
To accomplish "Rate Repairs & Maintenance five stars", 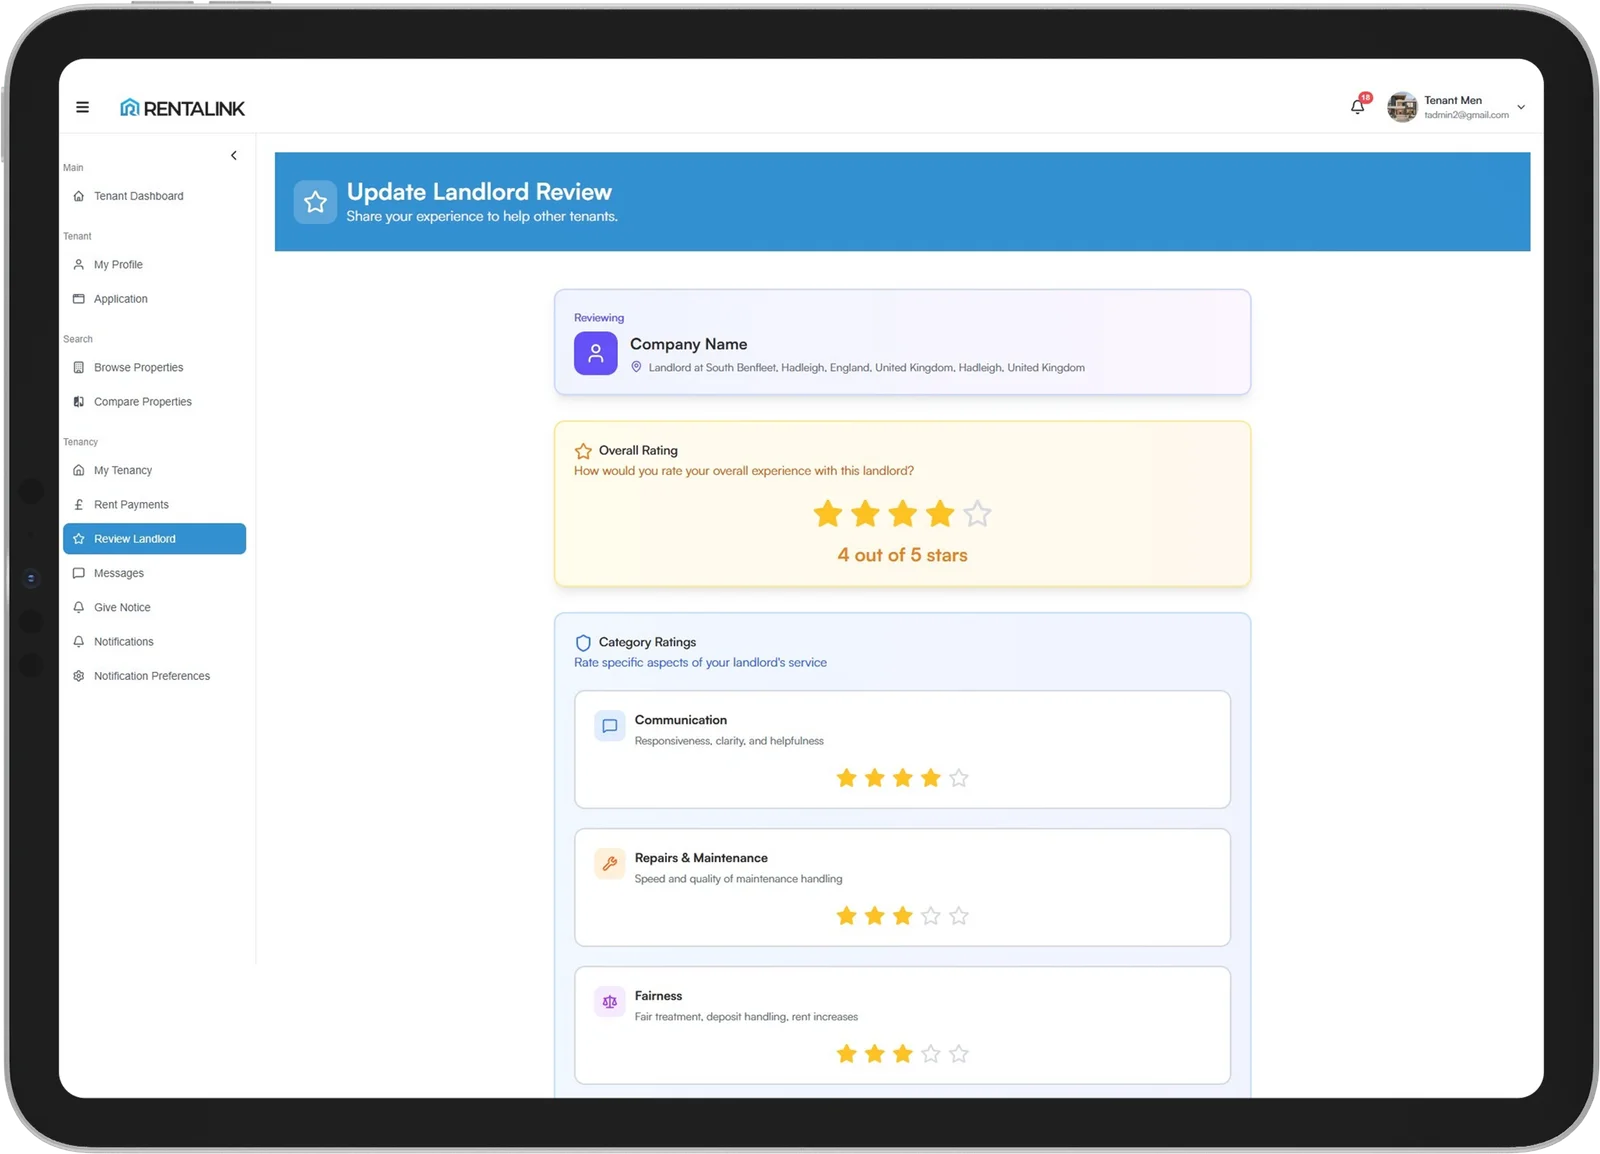I will 959,916.
